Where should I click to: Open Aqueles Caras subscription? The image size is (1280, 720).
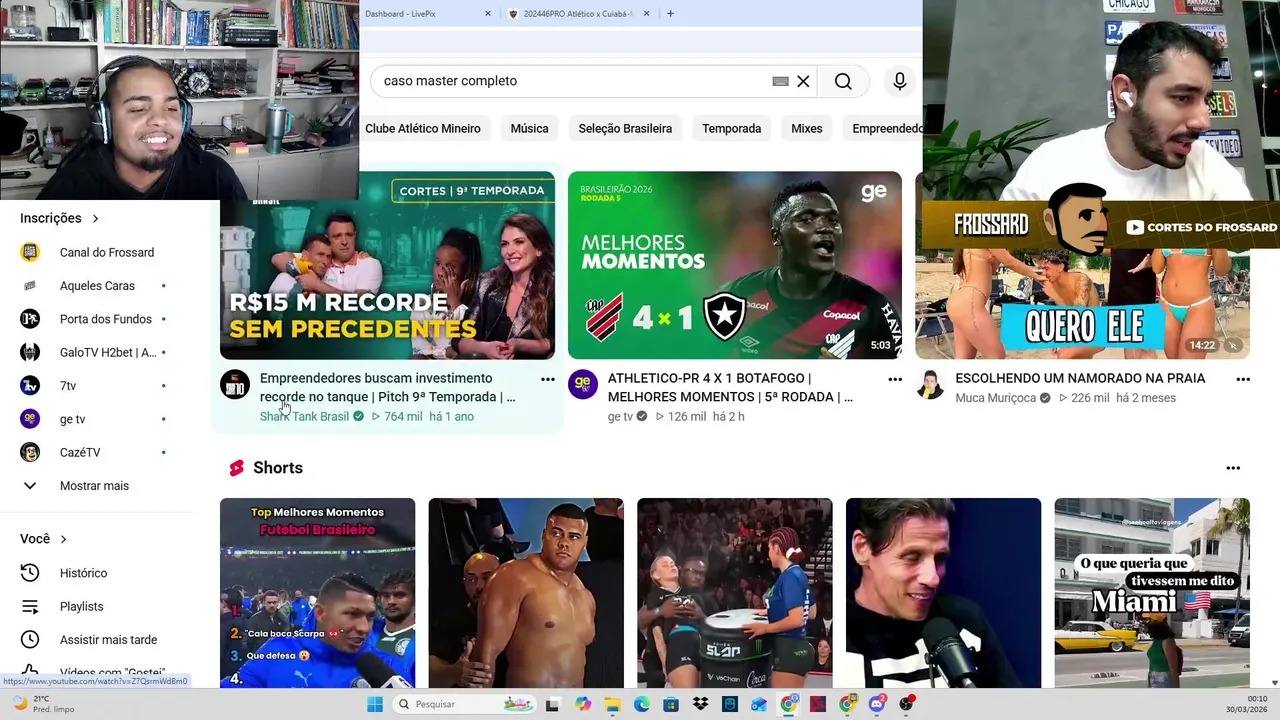97,286
